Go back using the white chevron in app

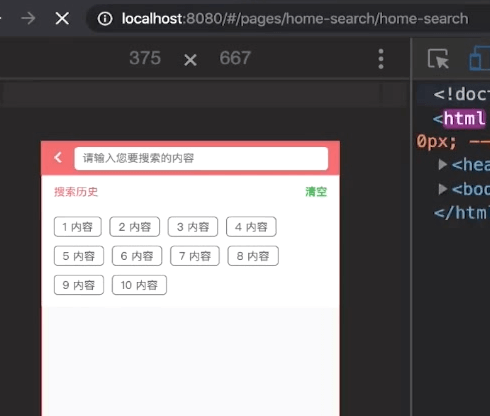[58, 158]
